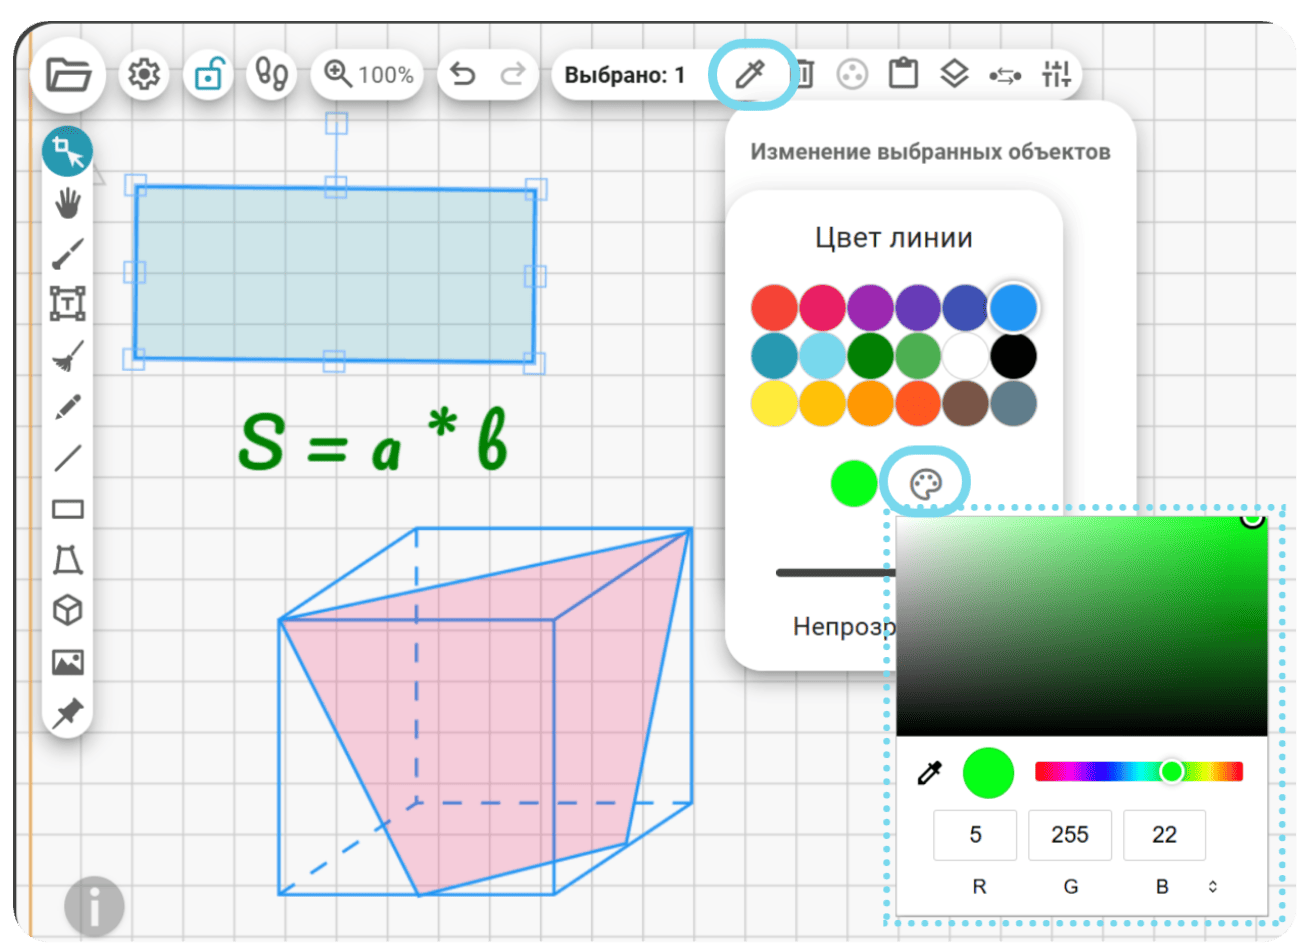The width and height of the screenshot is (1316, 950).
Task: Select the text box tool
Action: click(68, 303)
